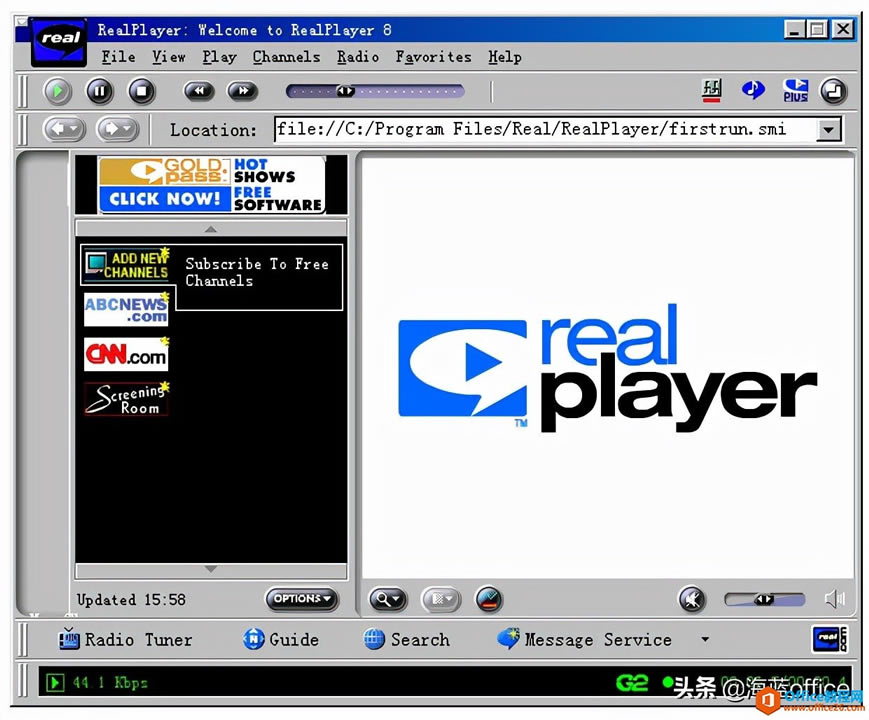Click the real.com logo icon
This screenshot has height=720, width=869.
coord(830,640)
